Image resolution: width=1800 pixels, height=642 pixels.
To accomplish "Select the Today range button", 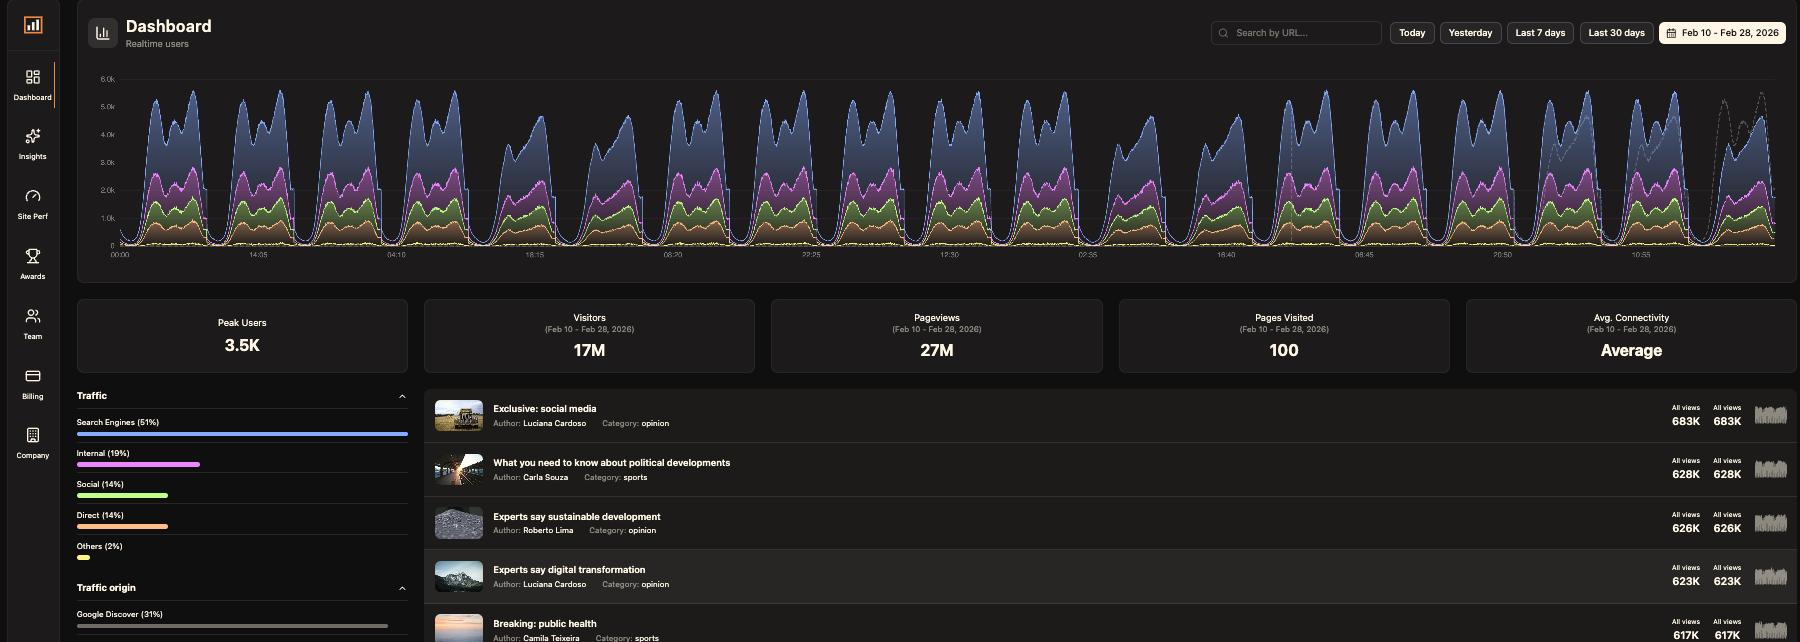I will (1412, 33).
